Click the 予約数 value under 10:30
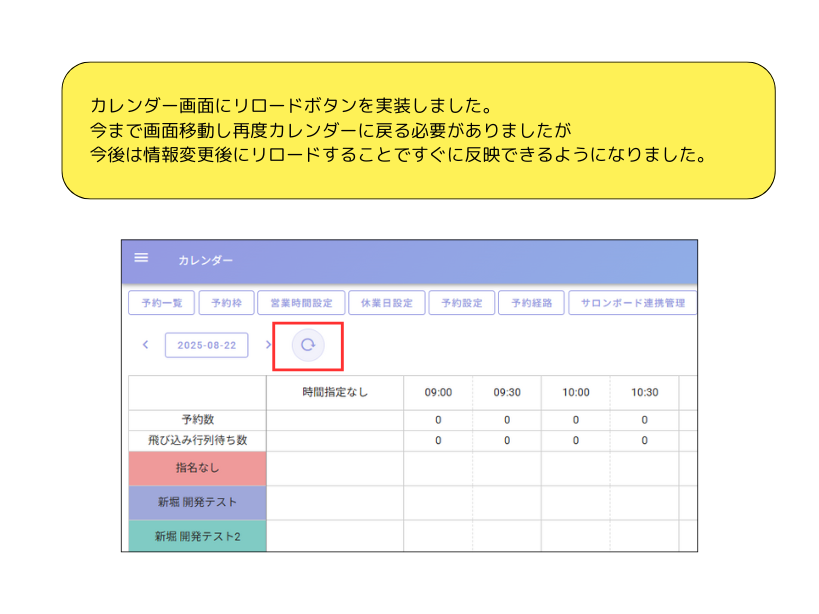This screenshot has width=819, height=614. click(x=645, y=420)
